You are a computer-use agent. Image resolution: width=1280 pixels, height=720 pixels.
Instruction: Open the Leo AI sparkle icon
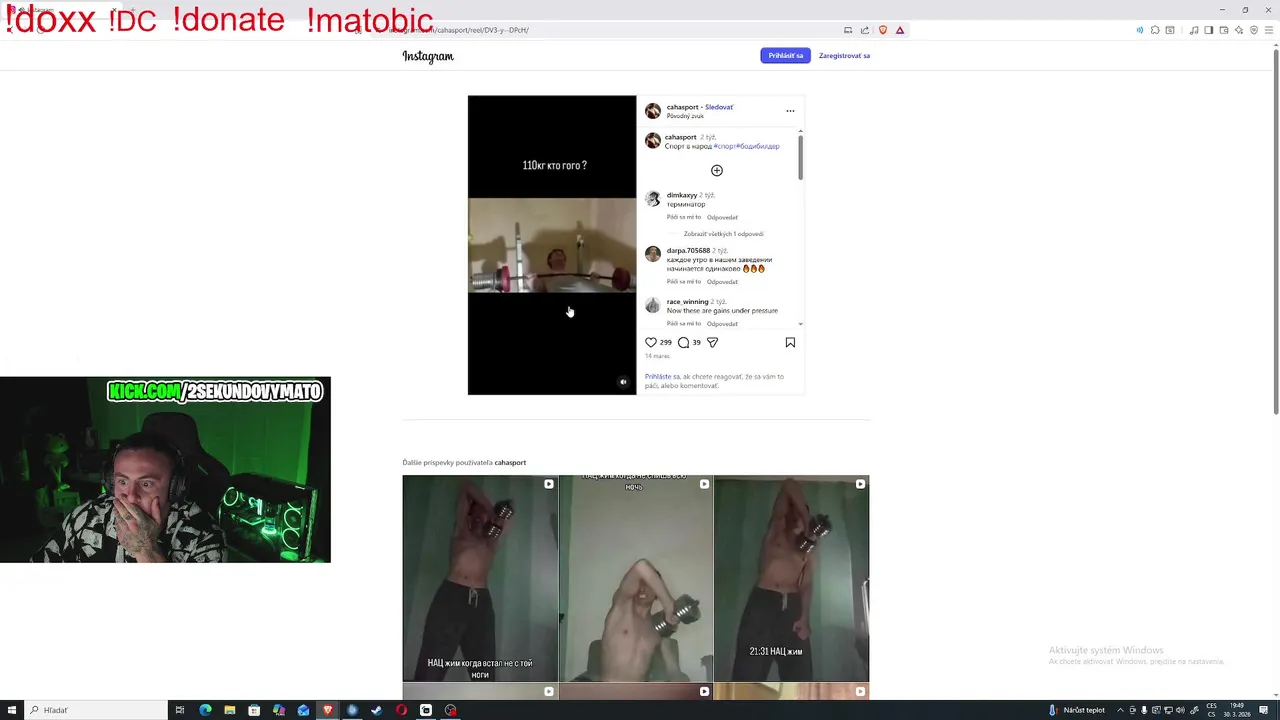pyautogui.click(x=1239, y=30)
